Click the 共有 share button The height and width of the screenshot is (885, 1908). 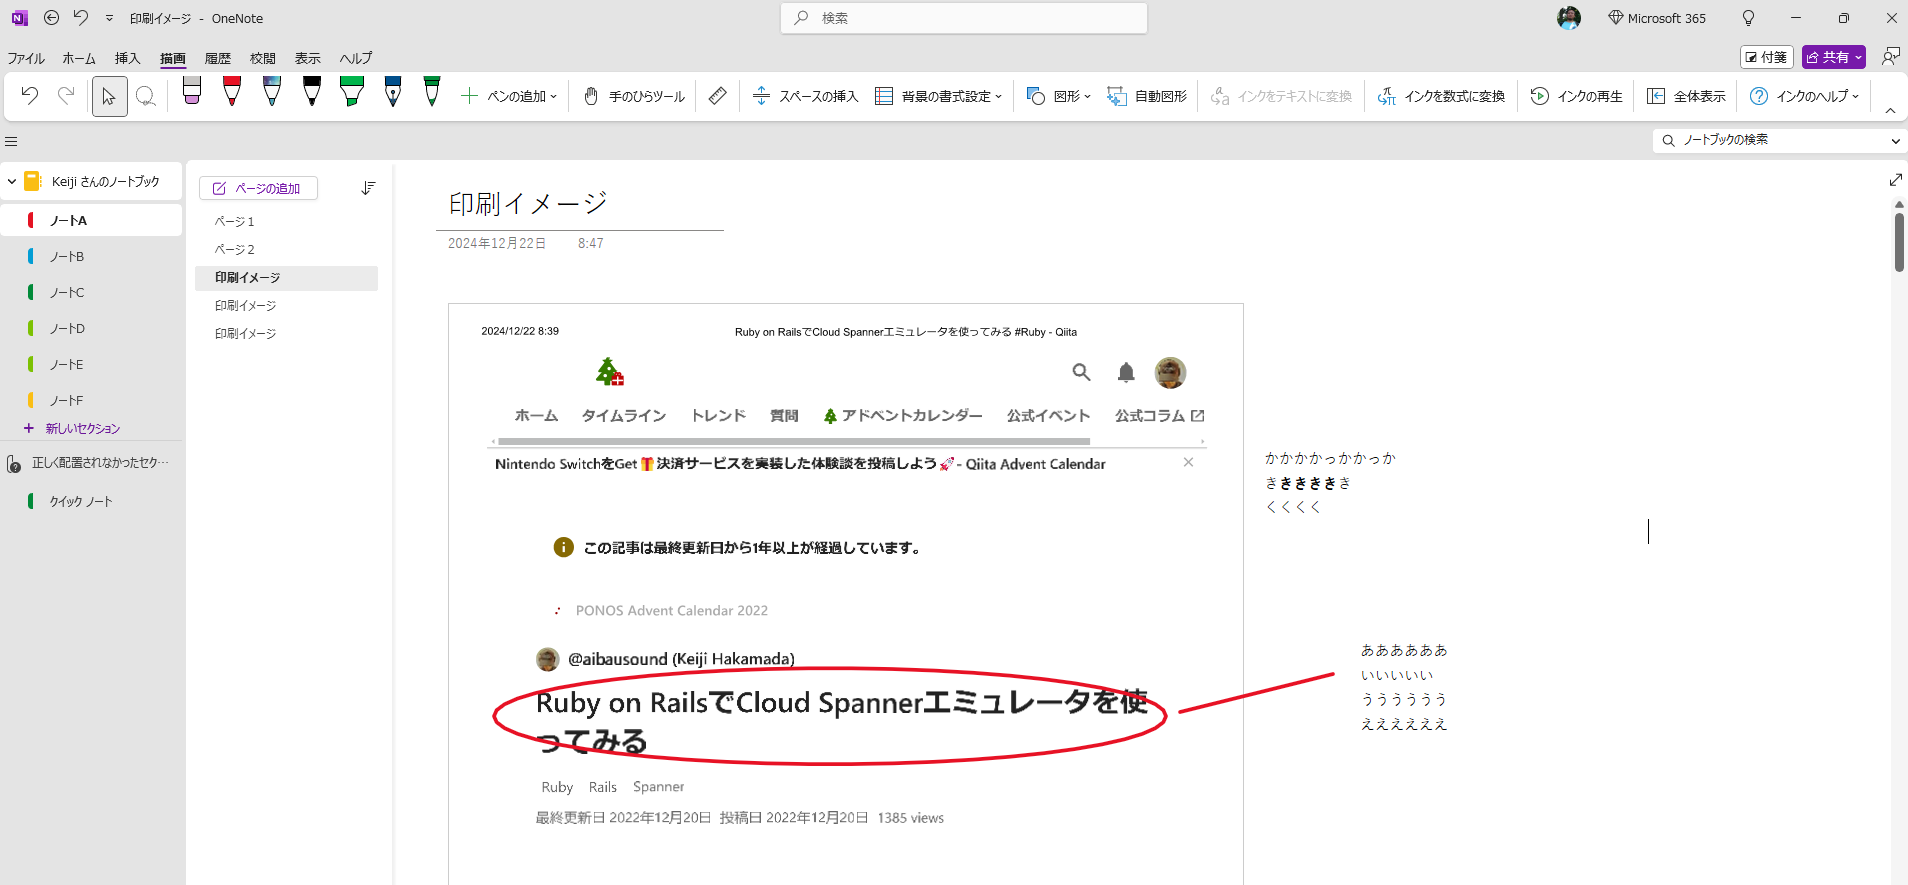click(1833, 57)
